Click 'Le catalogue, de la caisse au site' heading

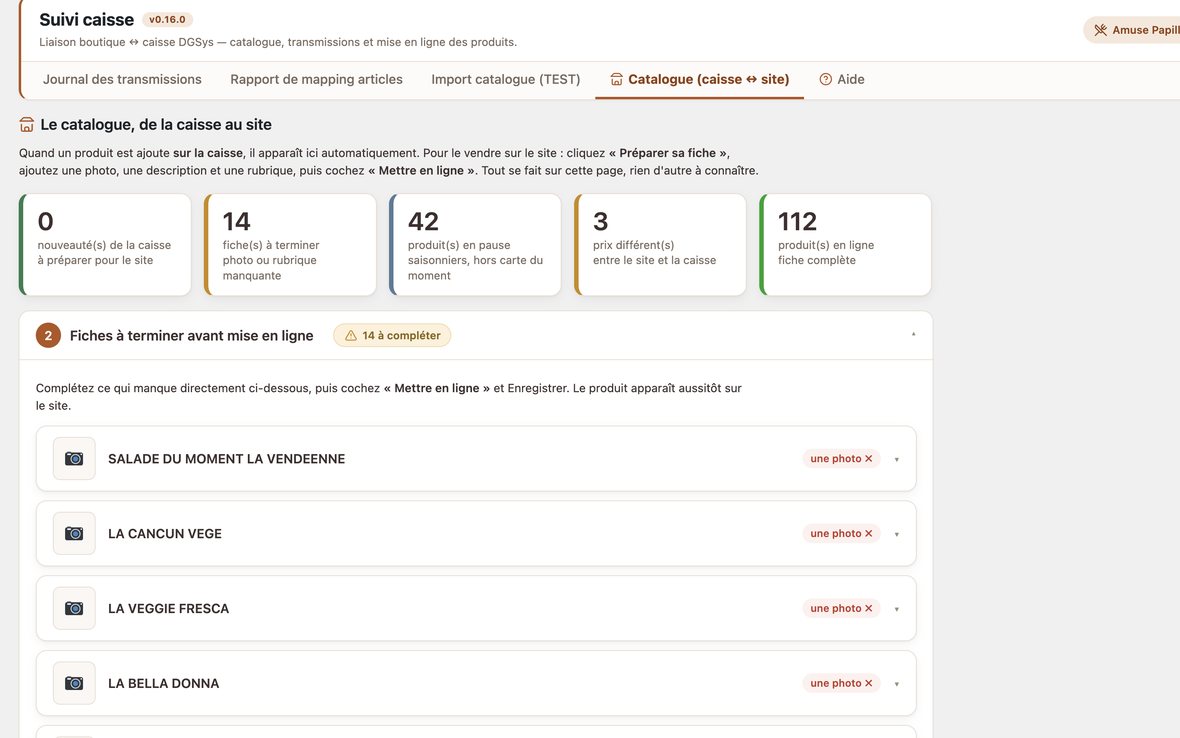[156, 124]
